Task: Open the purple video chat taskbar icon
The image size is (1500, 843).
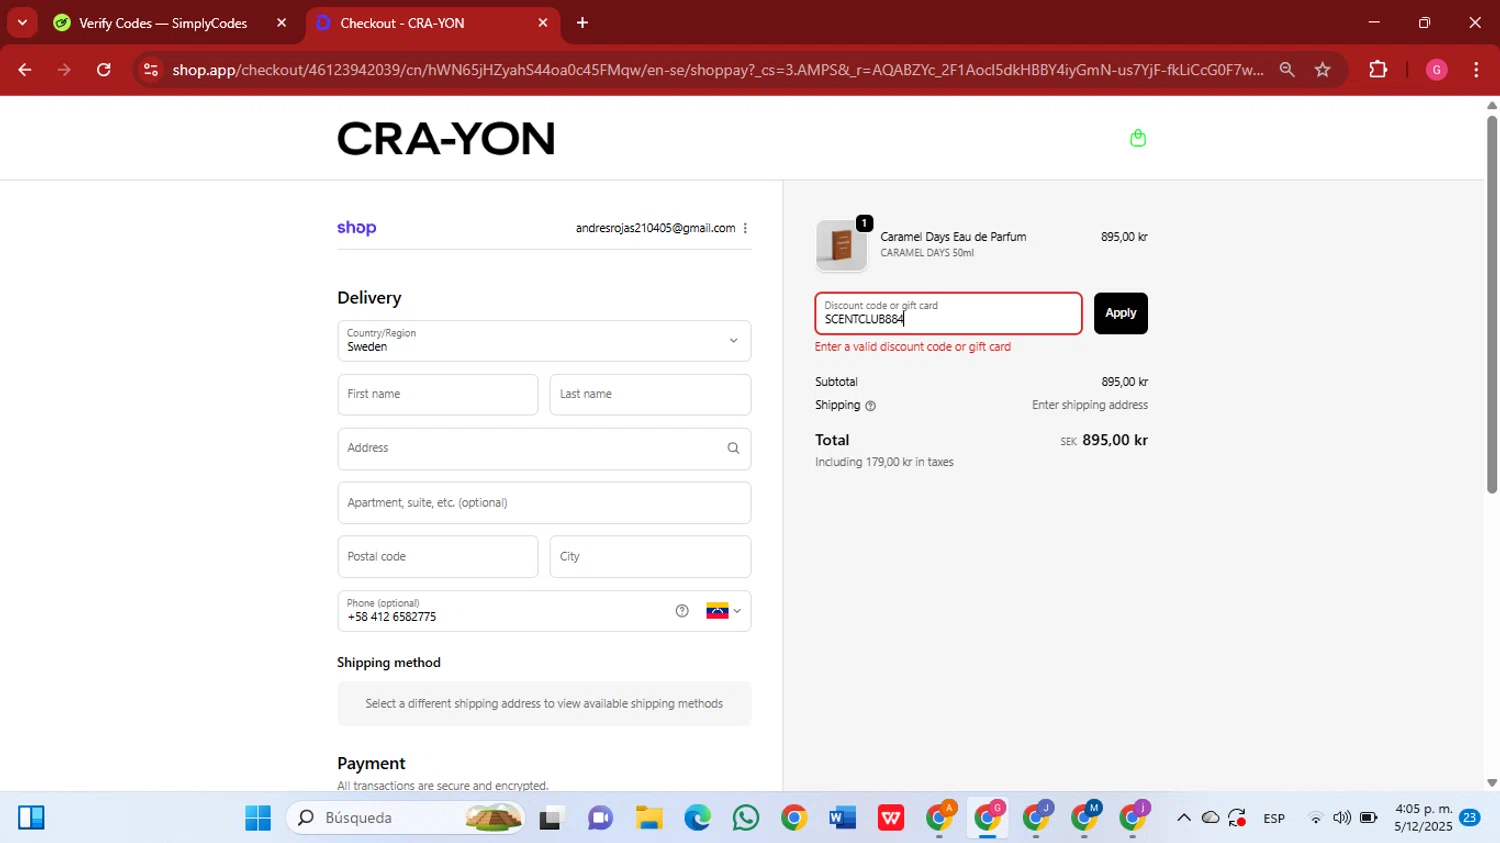Action: coord(600,818)
